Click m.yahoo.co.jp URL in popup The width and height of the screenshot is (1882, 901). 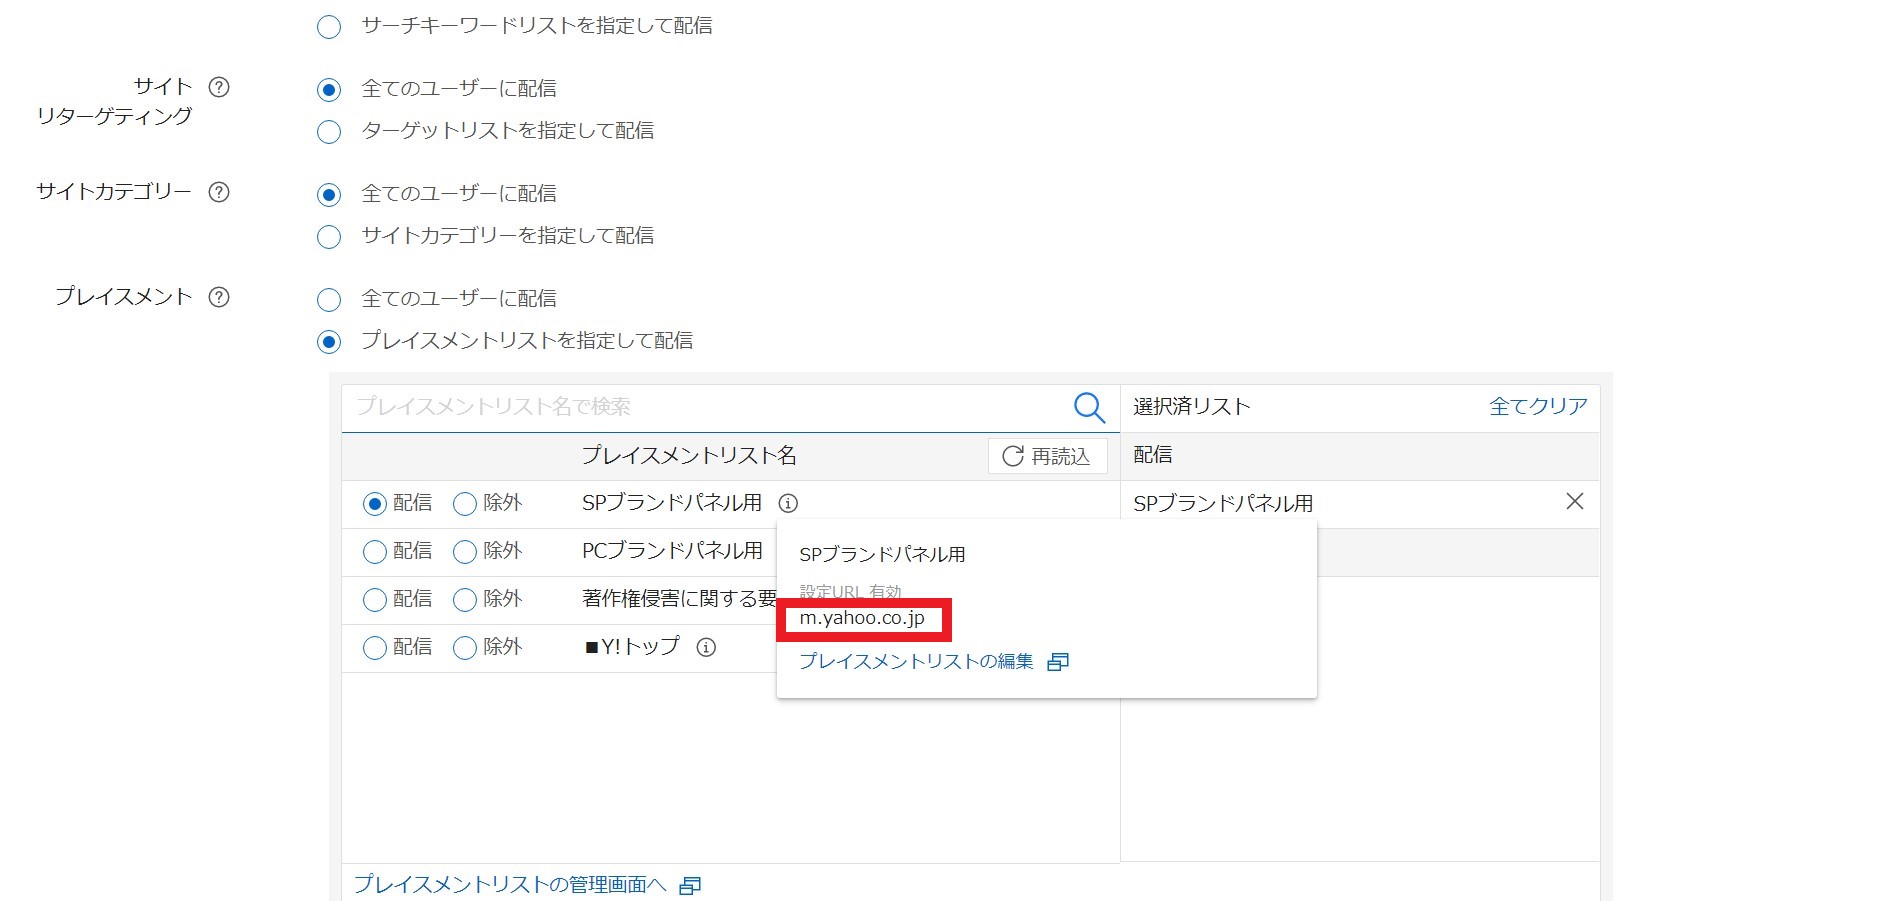coord(862,618)
